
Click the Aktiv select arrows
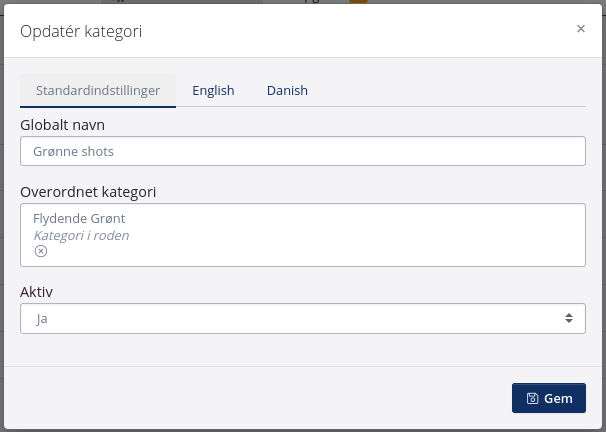tap(569, 318)
